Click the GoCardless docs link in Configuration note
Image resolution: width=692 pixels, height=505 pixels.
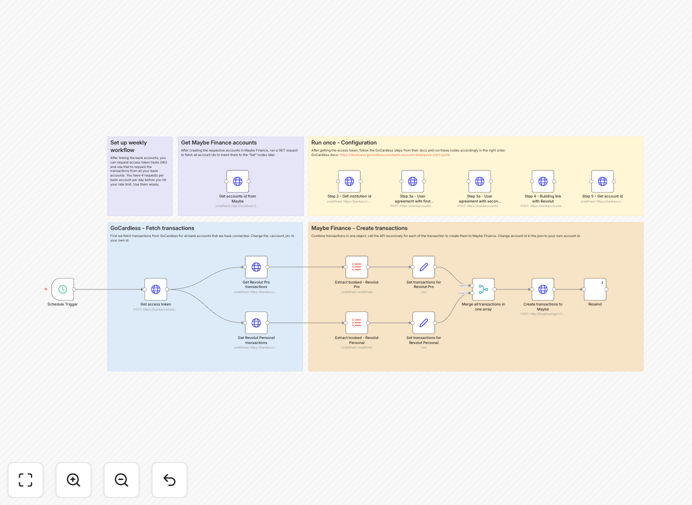click(395, 155)
